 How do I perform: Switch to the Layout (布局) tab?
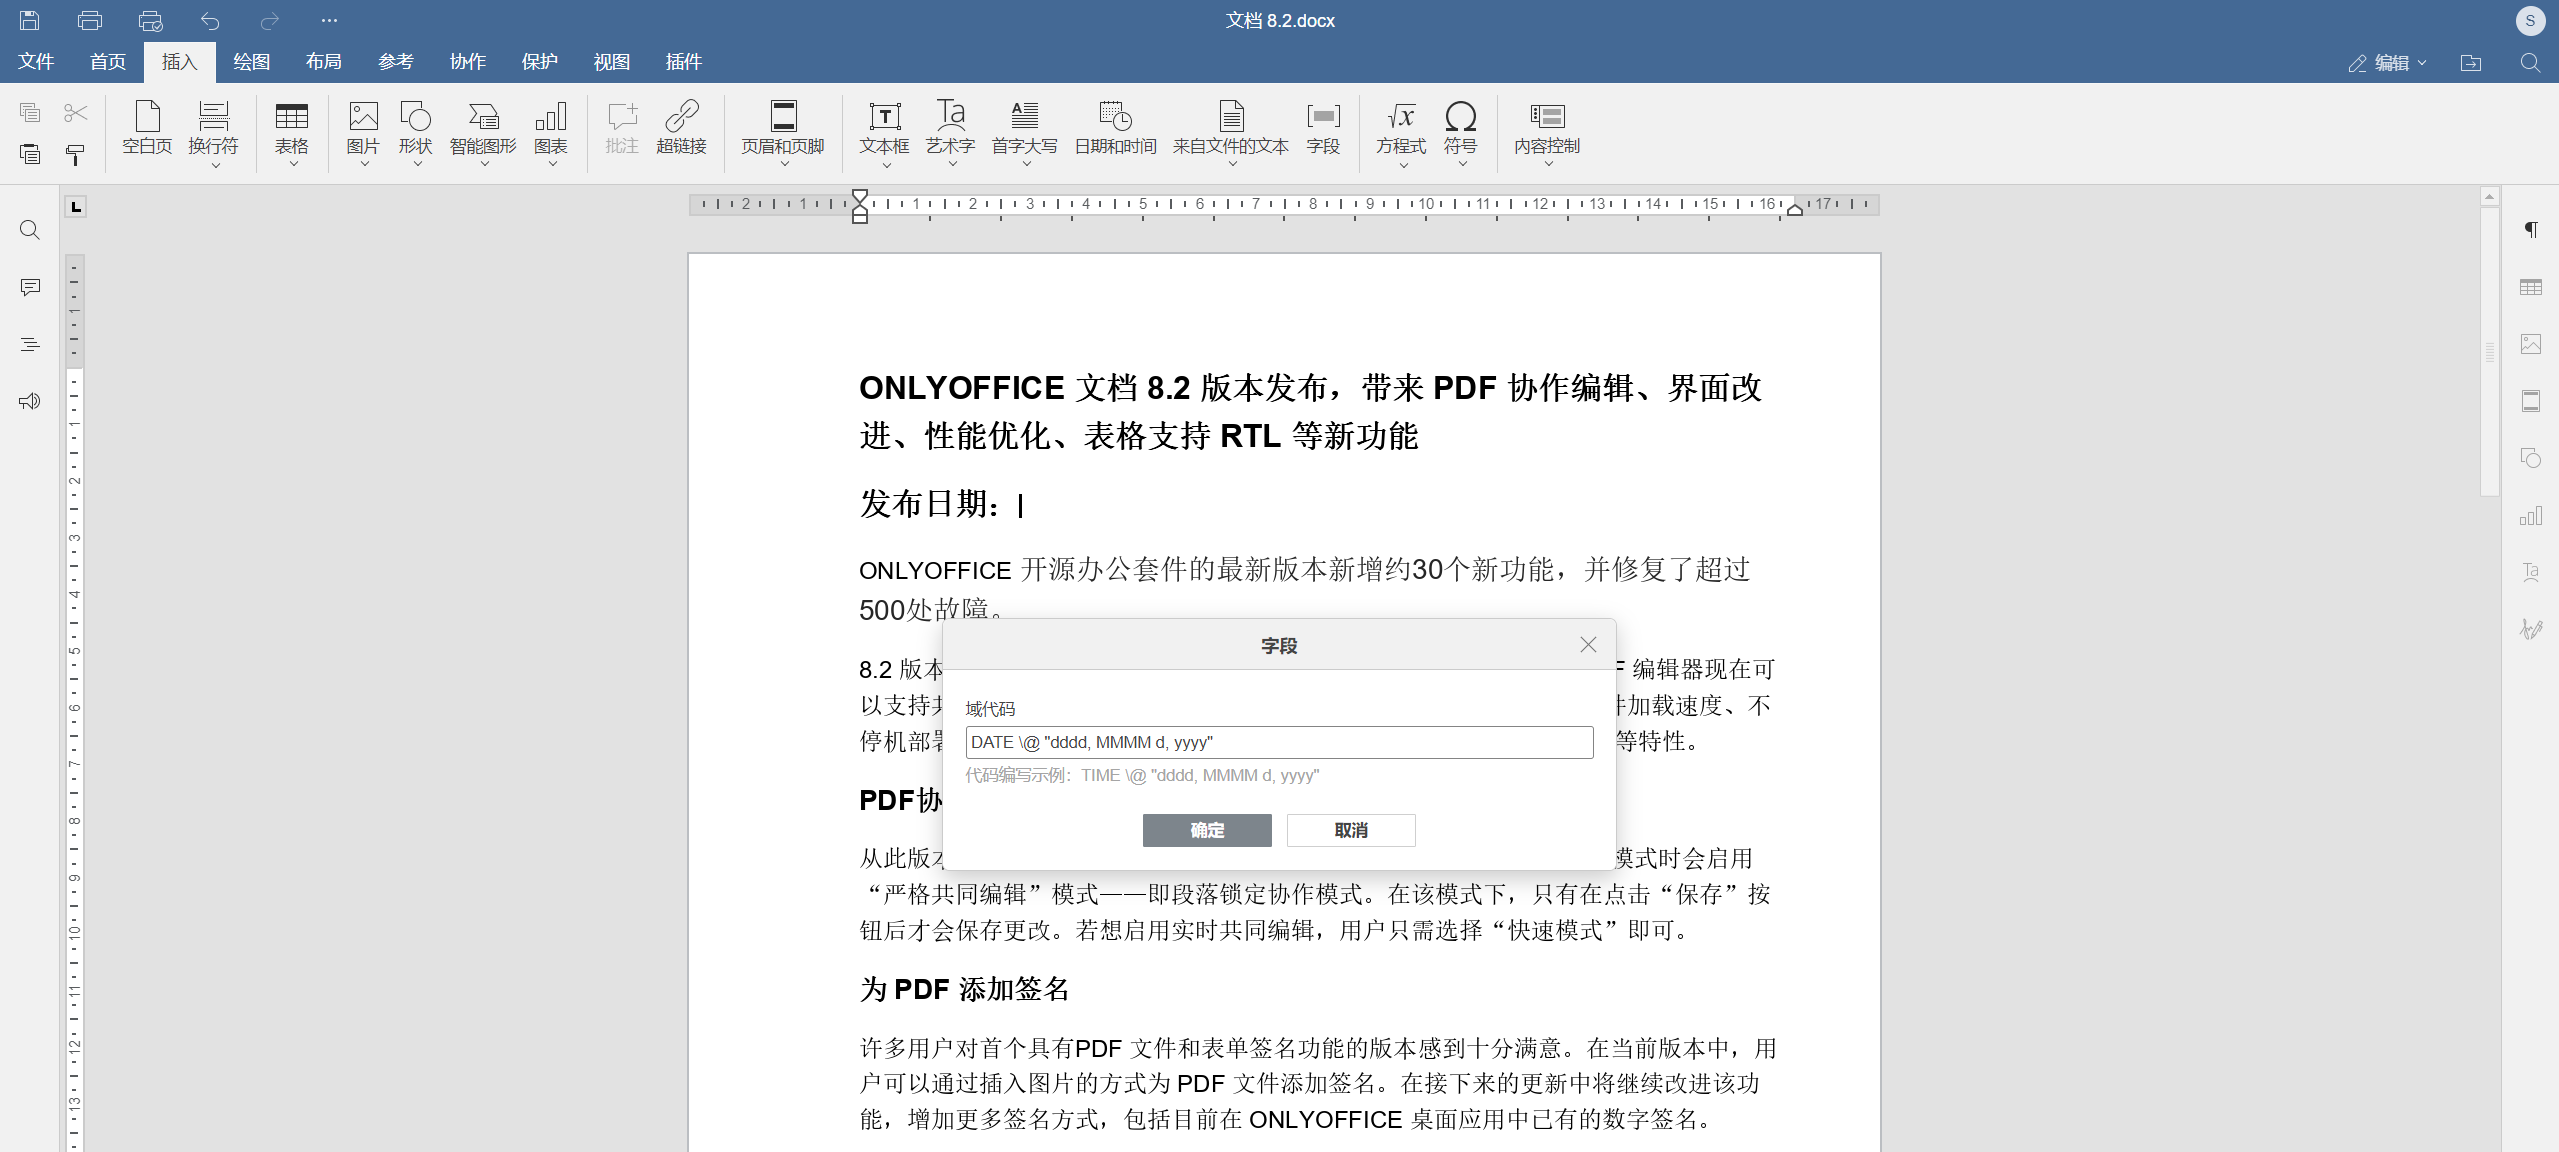(x=323, y=62)
